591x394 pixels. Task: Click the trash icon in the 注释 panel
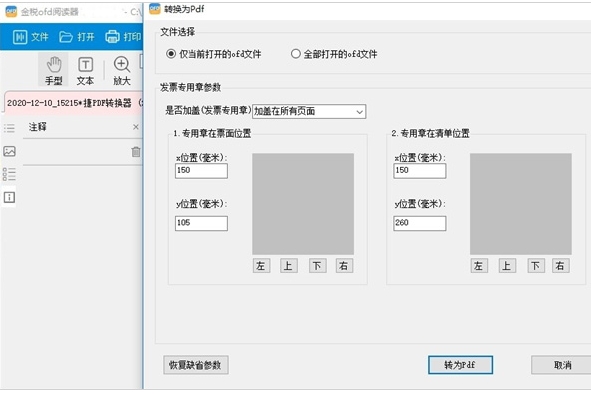click(136, 152)
